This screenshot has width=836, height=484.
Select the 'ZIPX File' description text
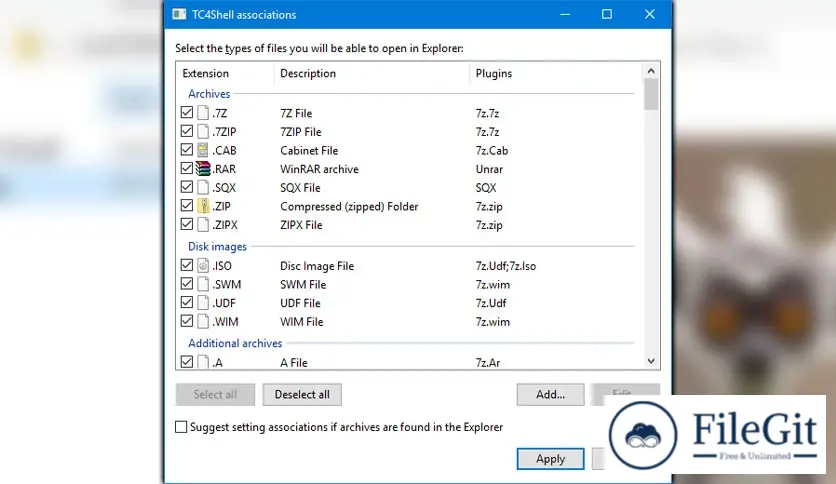(x=301, y=225)
